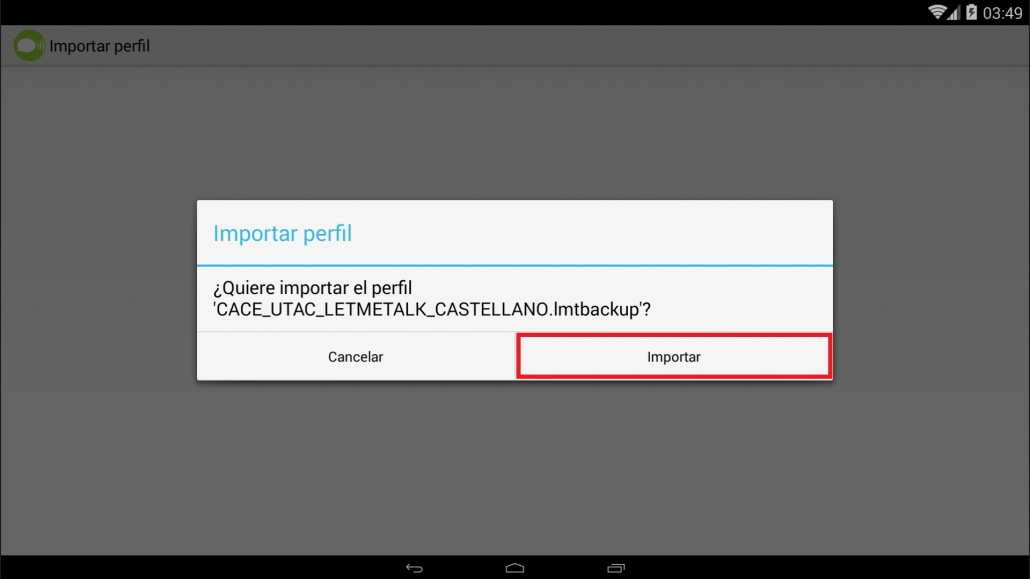Tap the LetMeTalk app logo icon
This screenshot has height=579, width=1030.
[30, 45]
